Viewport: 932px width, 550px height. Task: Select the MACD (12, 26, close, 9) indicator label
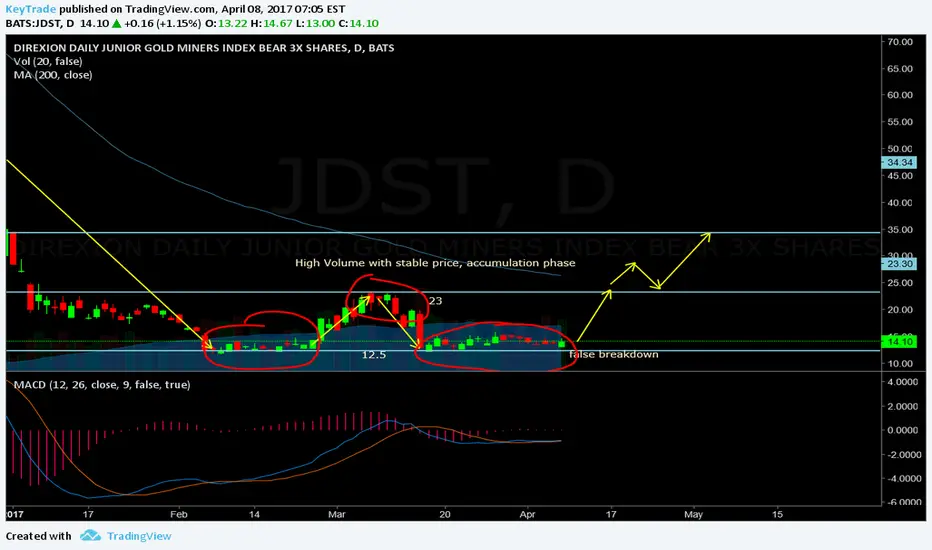pos(102,385)
